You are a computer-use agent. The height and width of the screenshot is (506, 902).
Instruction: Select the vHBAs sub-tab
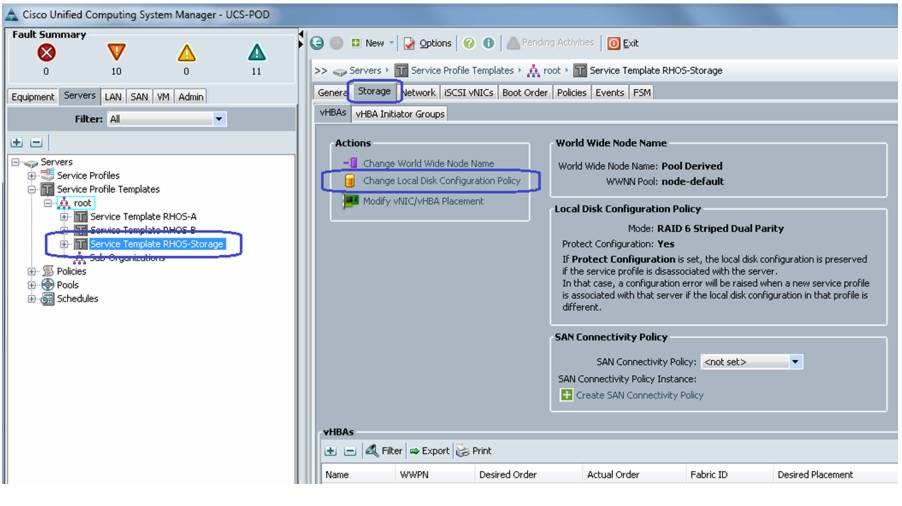pos(332,113)
